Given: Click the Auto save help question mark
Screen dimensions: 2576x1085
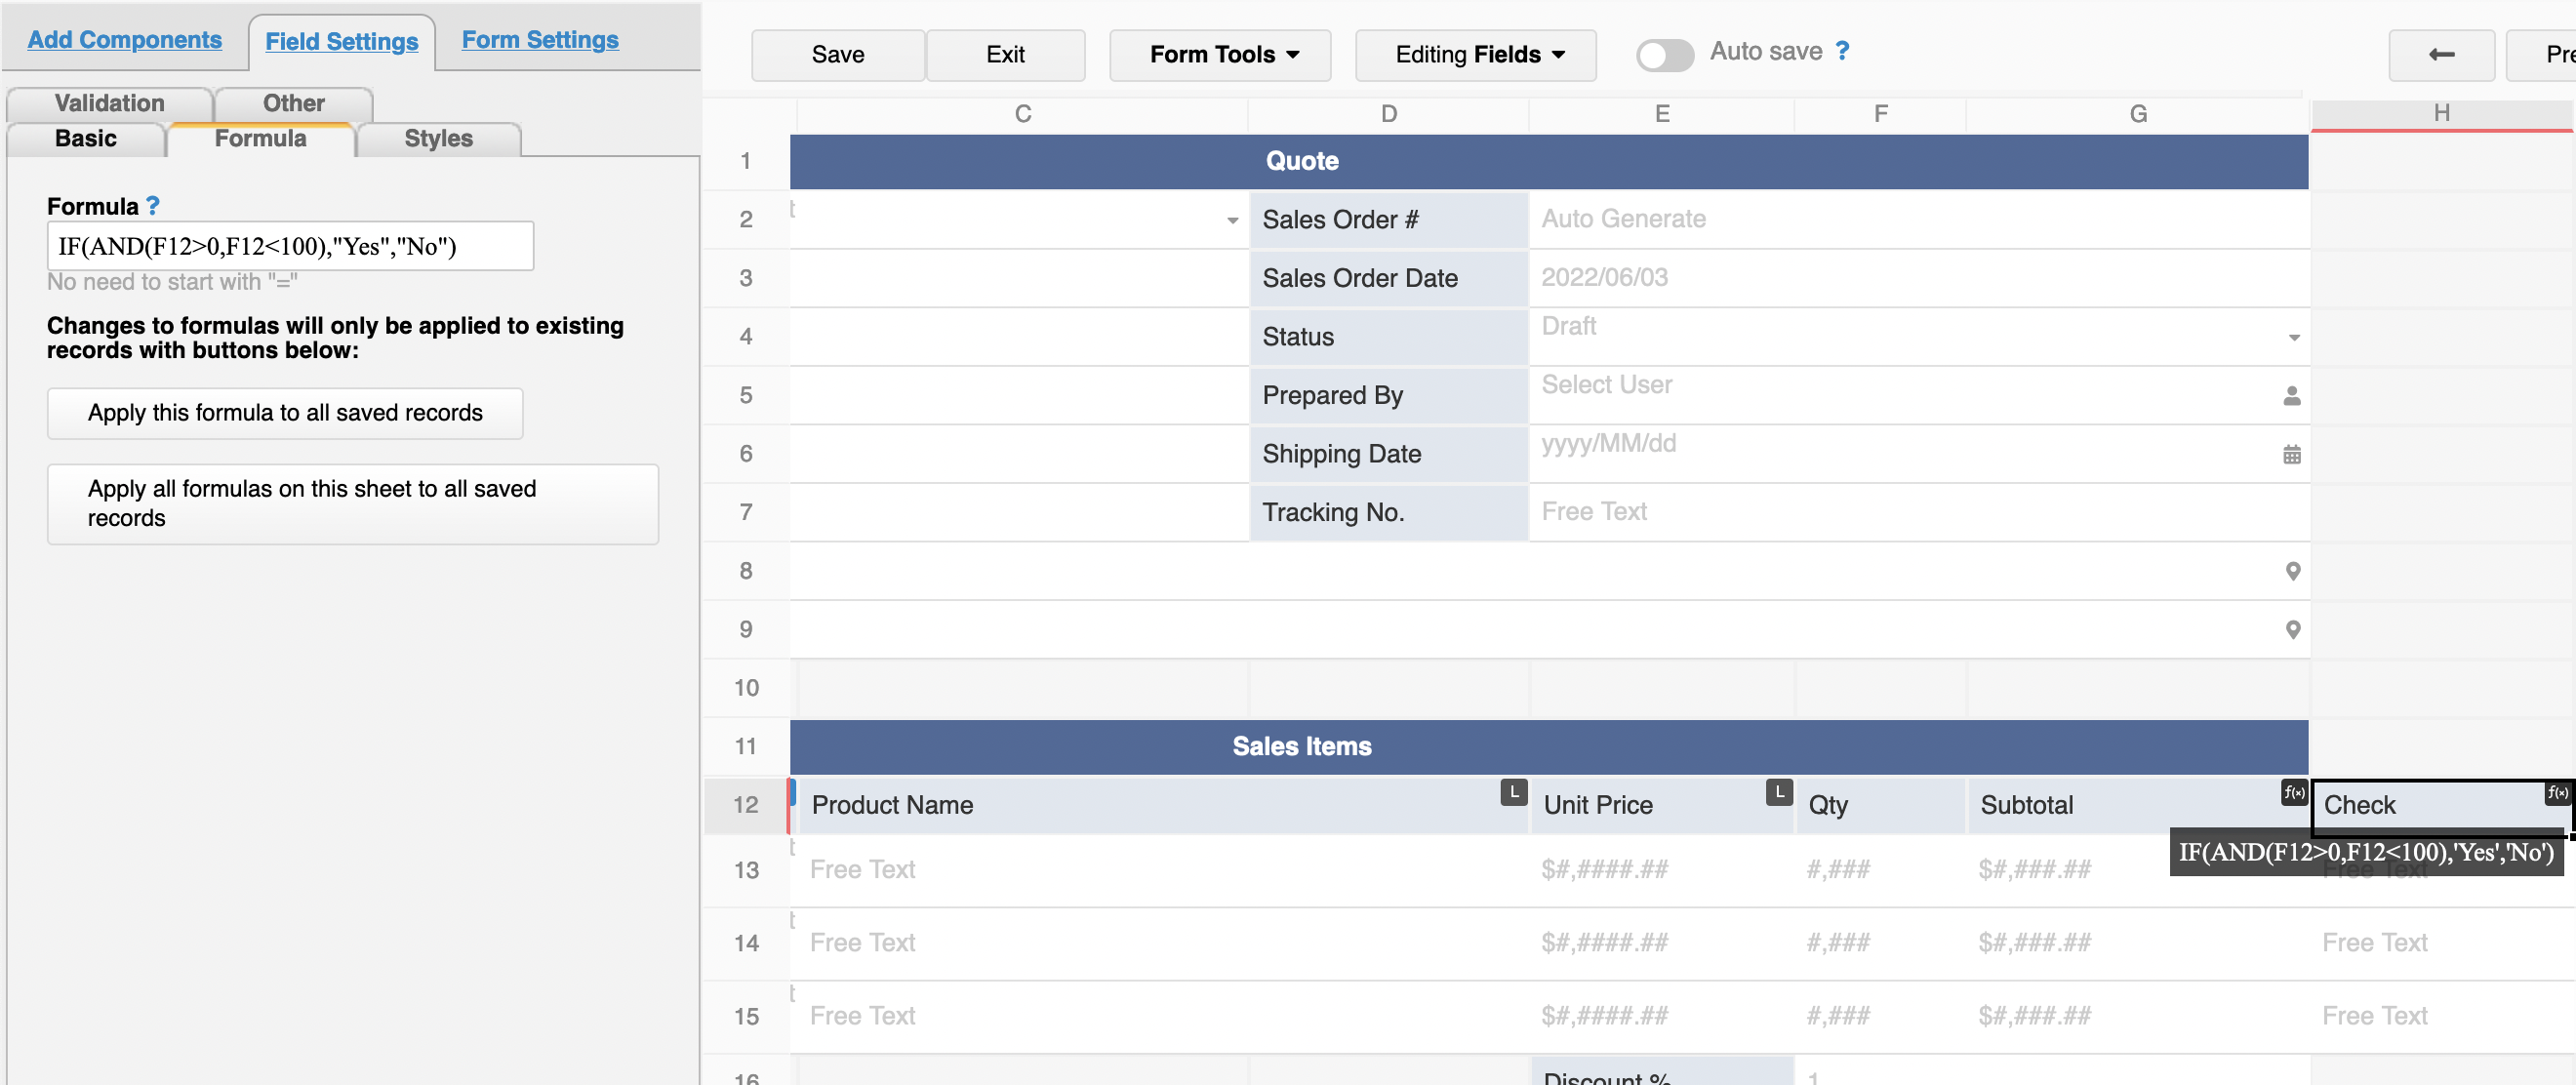Looking at the screenshot, I should (x=1842, y=51).
